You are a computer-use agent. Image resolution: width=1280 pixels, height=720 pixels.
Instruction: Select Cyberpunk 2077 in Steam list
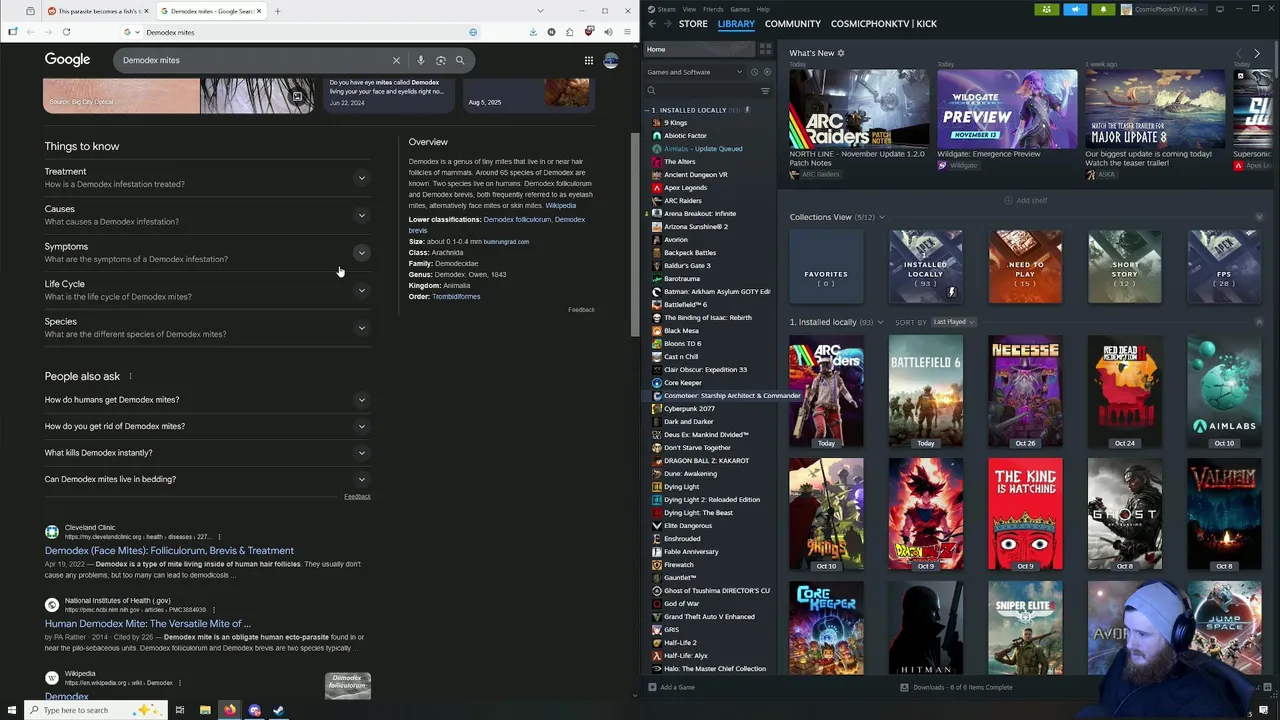click(x=689, y=409)
